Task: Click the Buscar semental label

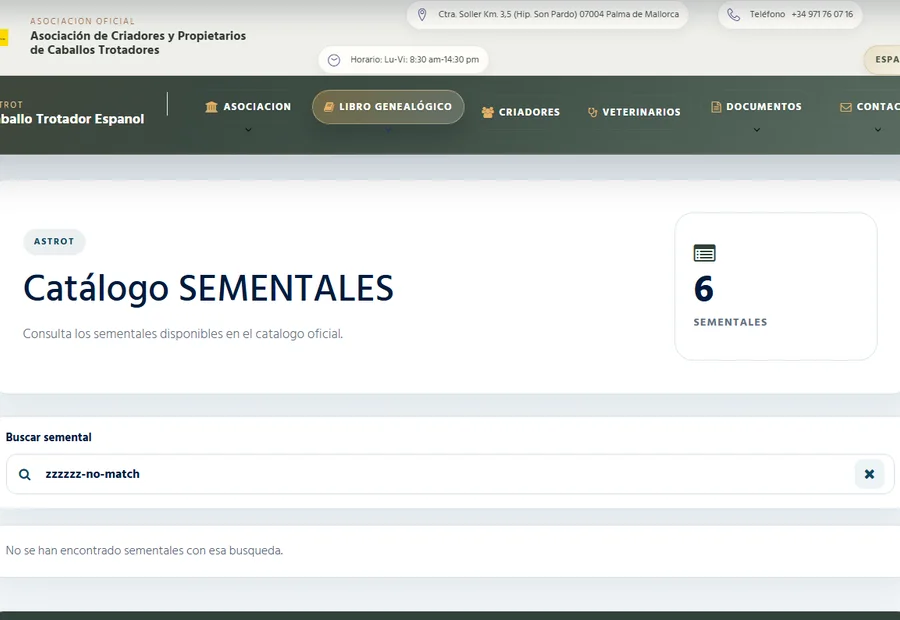Action: pos(49,437)
